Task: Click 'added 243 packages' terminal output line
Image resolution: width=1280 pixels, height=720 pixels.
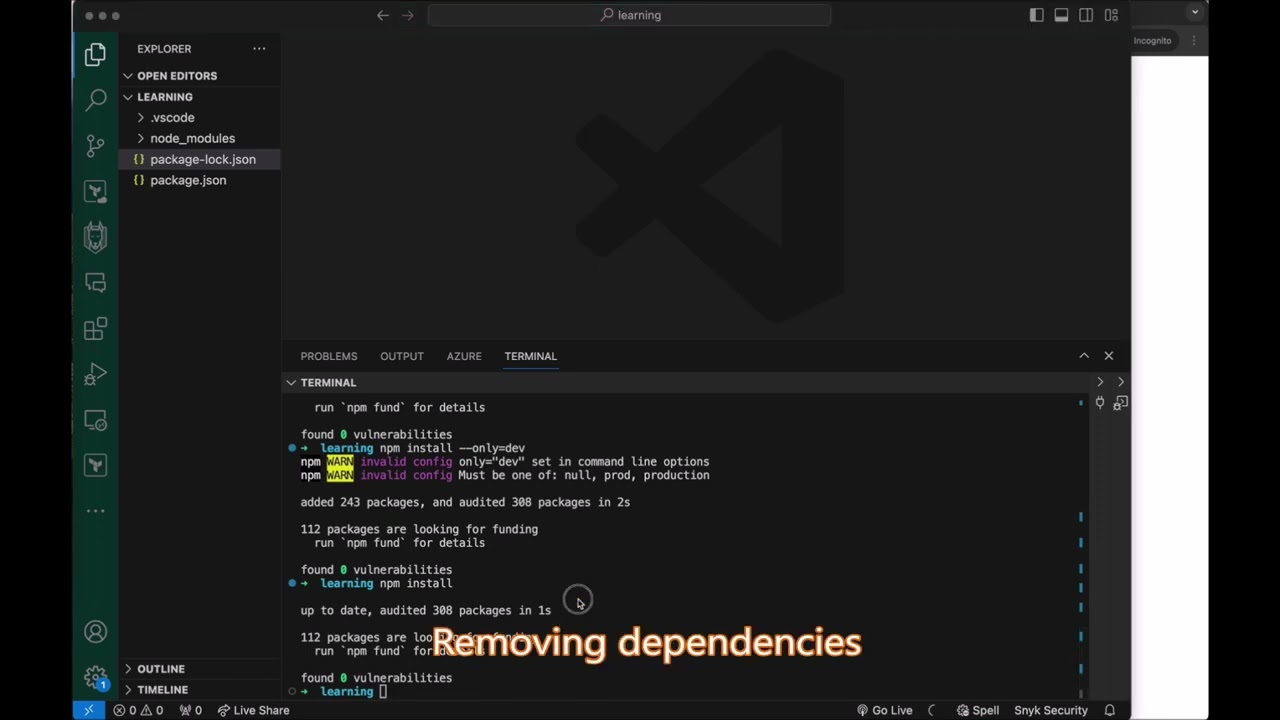Action: click(x=465, y=502)
